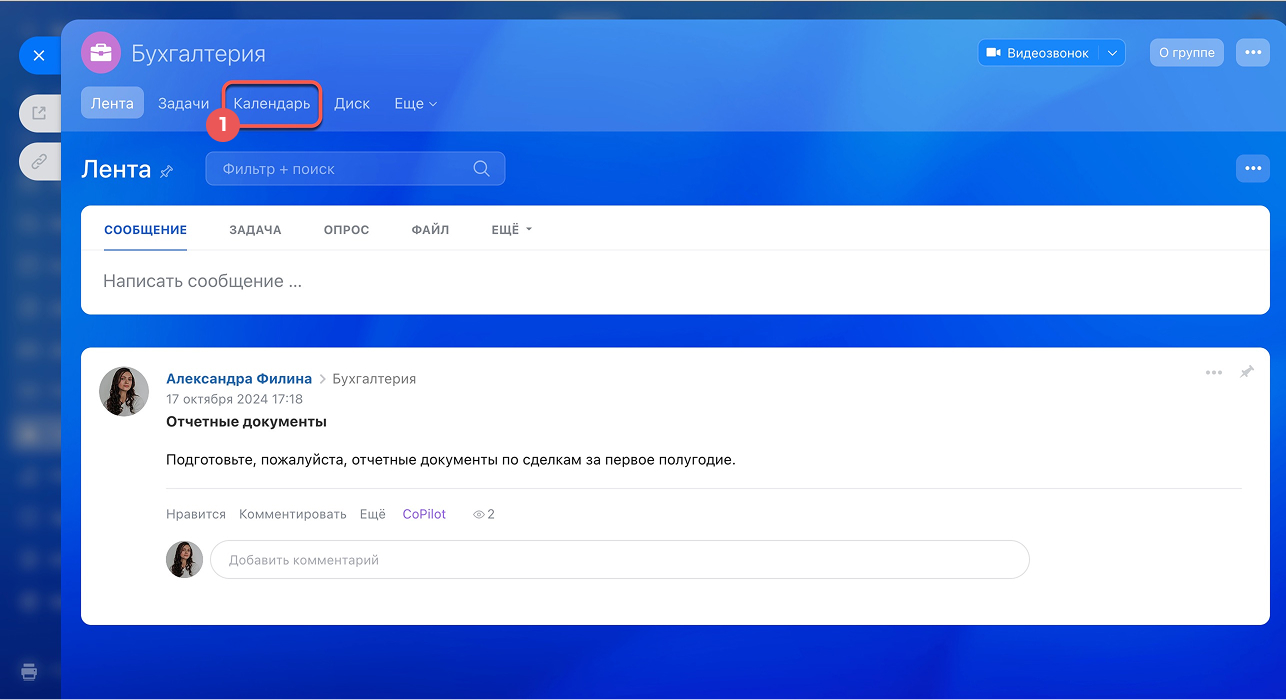Expand the Еще menu in navigation
Screen dimensions: 1286x700
point(415,104)
